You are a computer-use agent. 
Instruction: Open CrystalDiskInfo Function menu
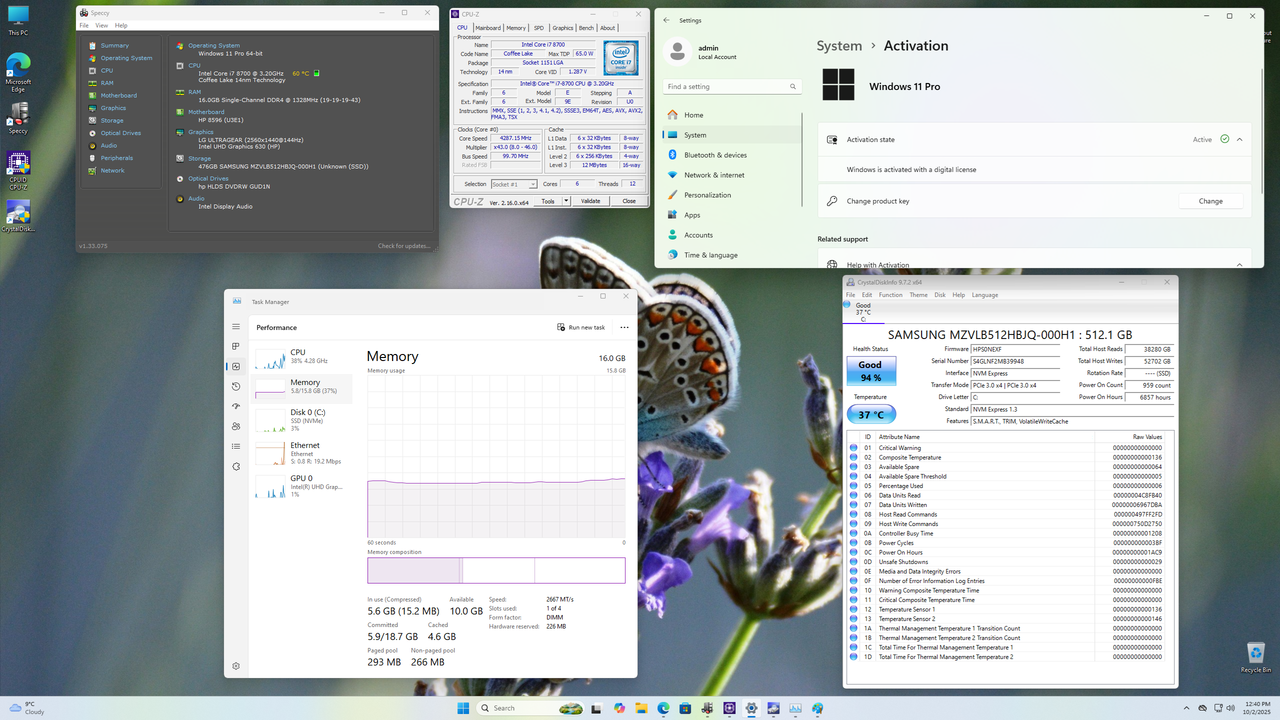(x=890, y=295)
